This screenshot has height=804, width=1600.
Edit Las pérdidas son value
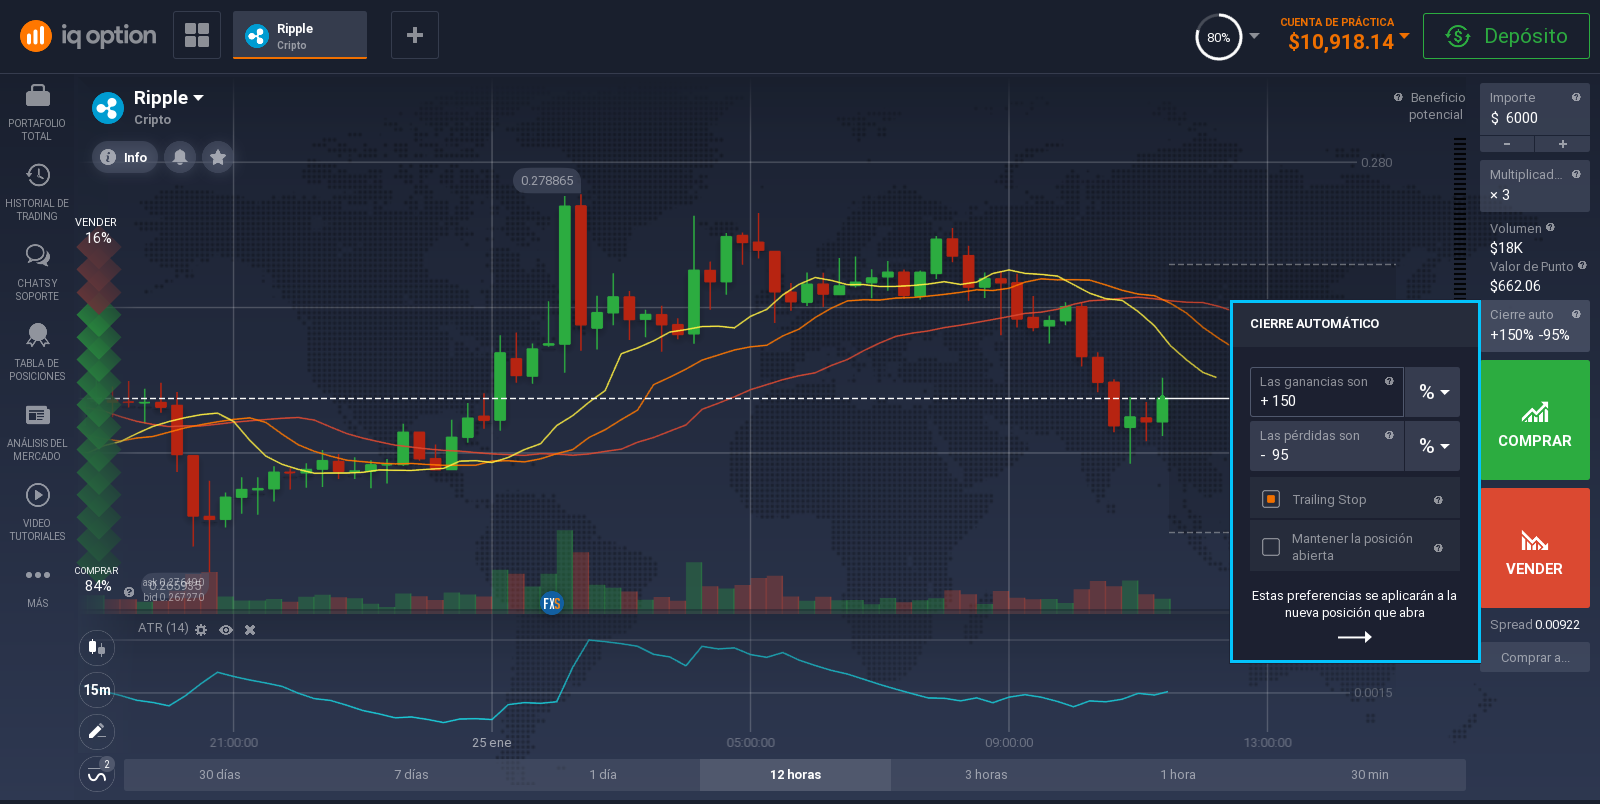(x=1327, y=446)
